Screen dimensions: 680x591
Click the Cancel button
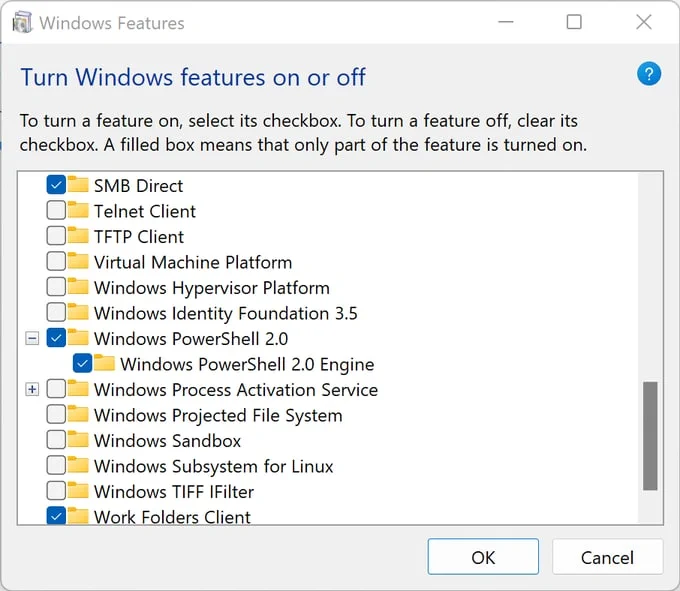tap(607, 557)
